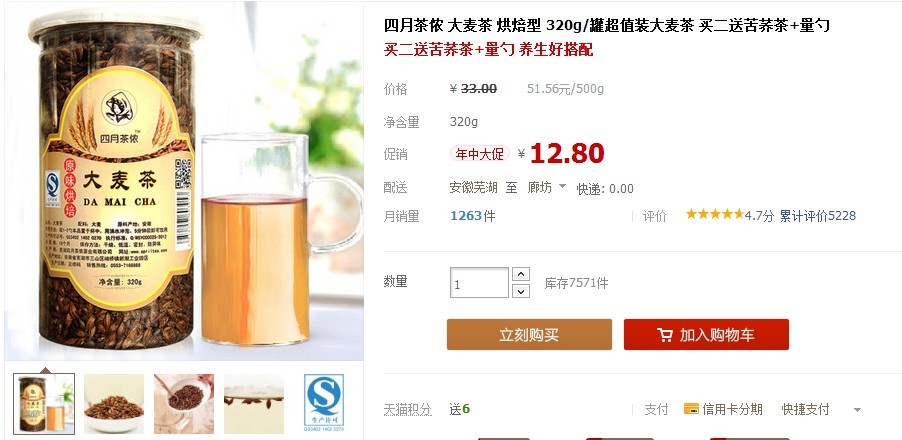The width and height of the screenshot is (902, 440).
Task: Open the 廊坊 delivery destination dropdown
Action: click(x=546, y=187)
